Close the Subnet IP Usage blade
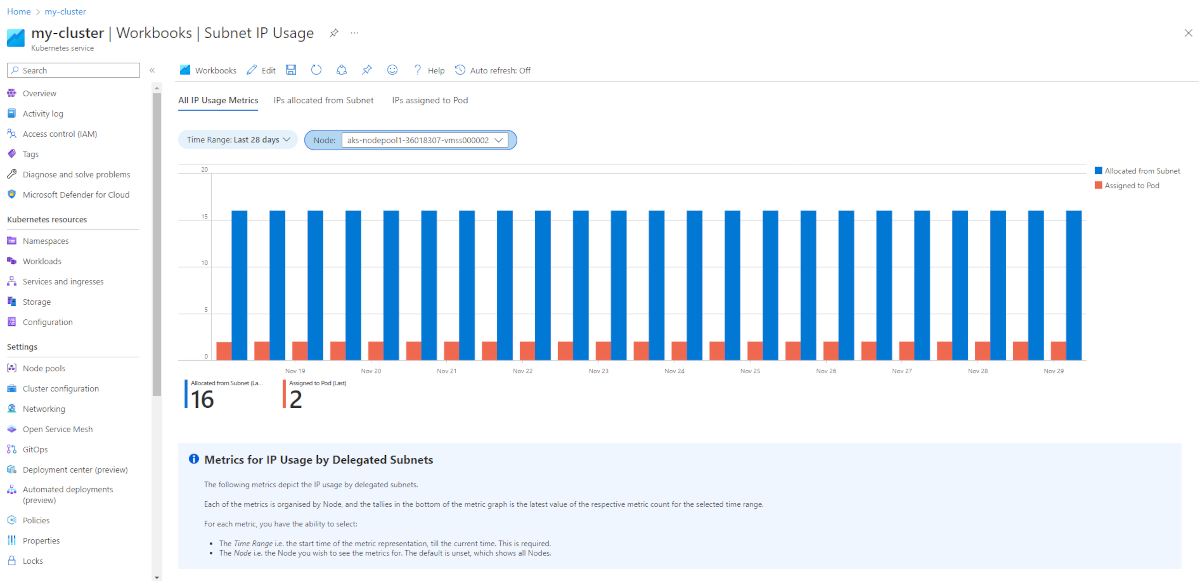The width and height of the screenshot is (1200, 581). pos(1187,33)
